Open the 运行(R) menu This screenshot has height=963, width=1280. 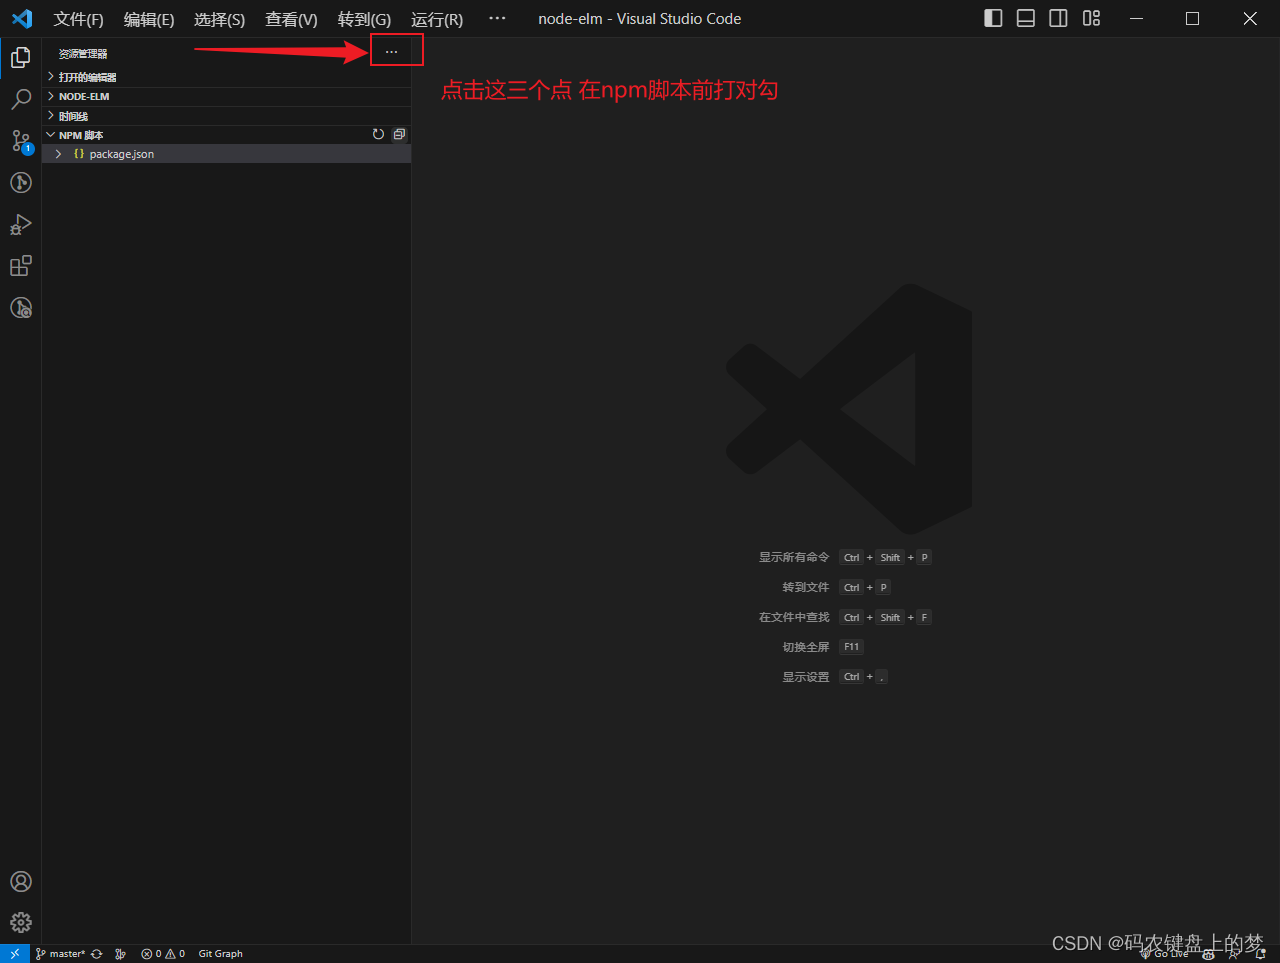(x=437, y=19)
